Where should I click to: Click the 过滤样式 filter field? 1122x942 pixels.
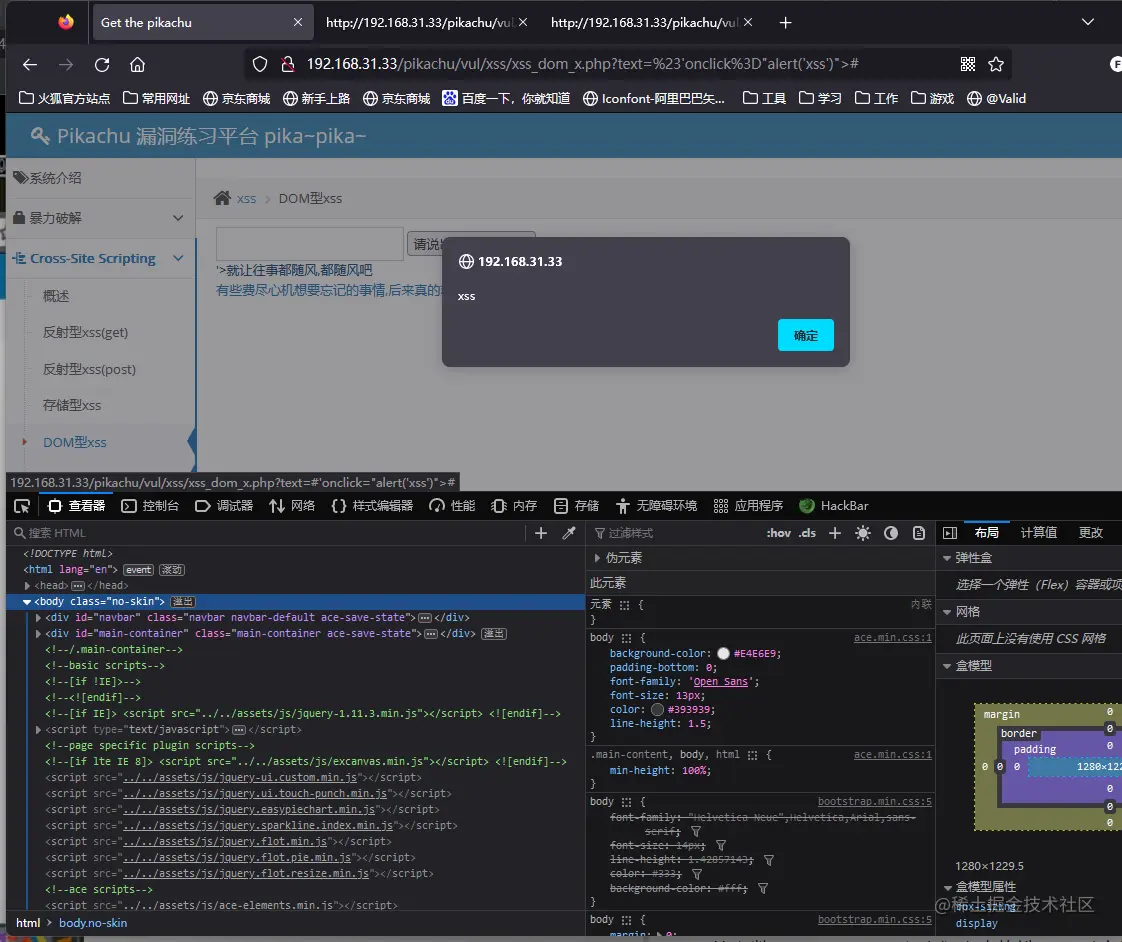click(x=676, y=533)
